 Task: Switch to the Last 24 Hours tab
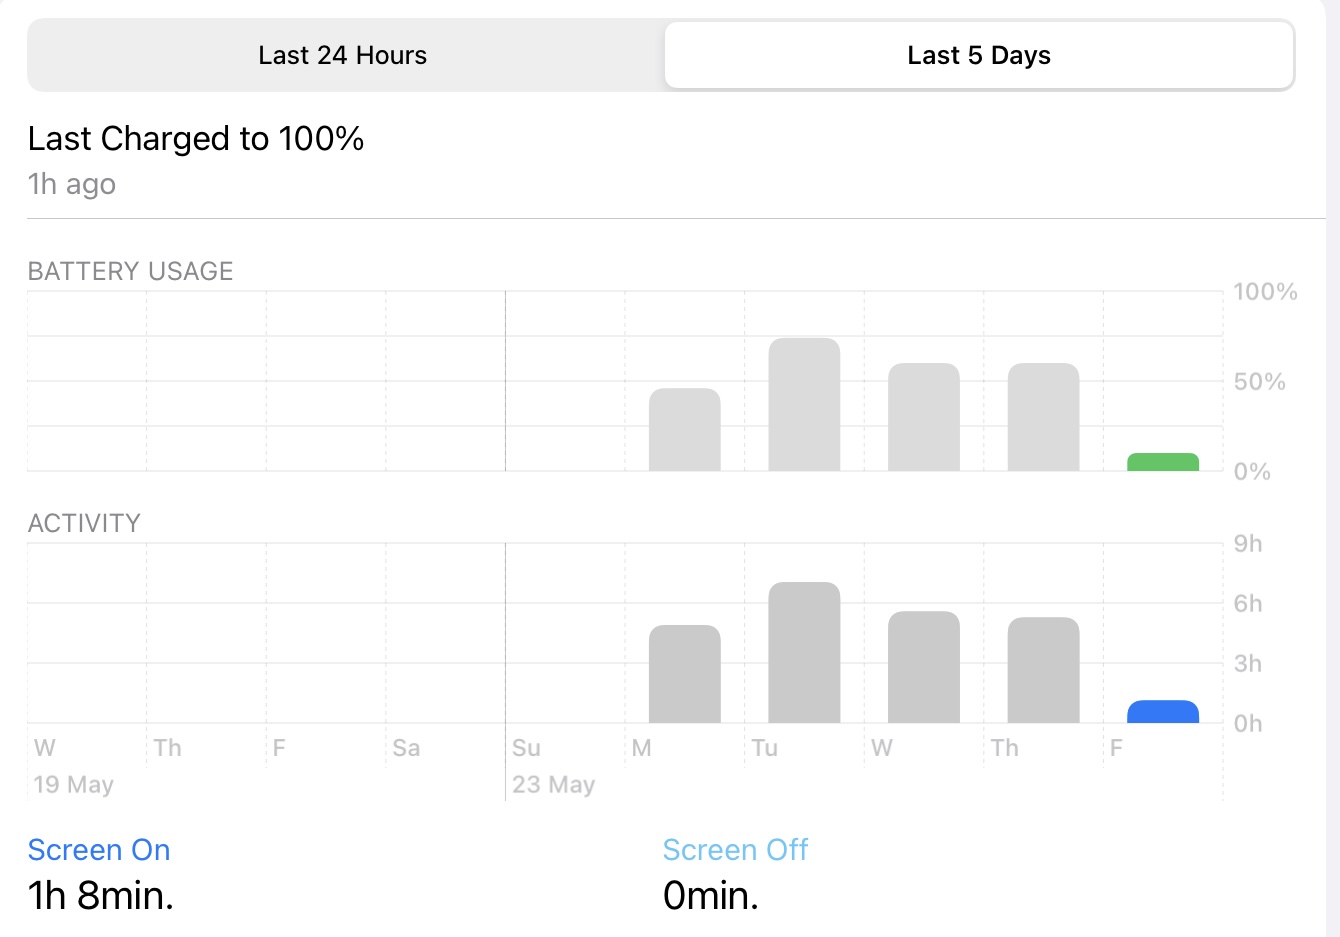point(343,55)
